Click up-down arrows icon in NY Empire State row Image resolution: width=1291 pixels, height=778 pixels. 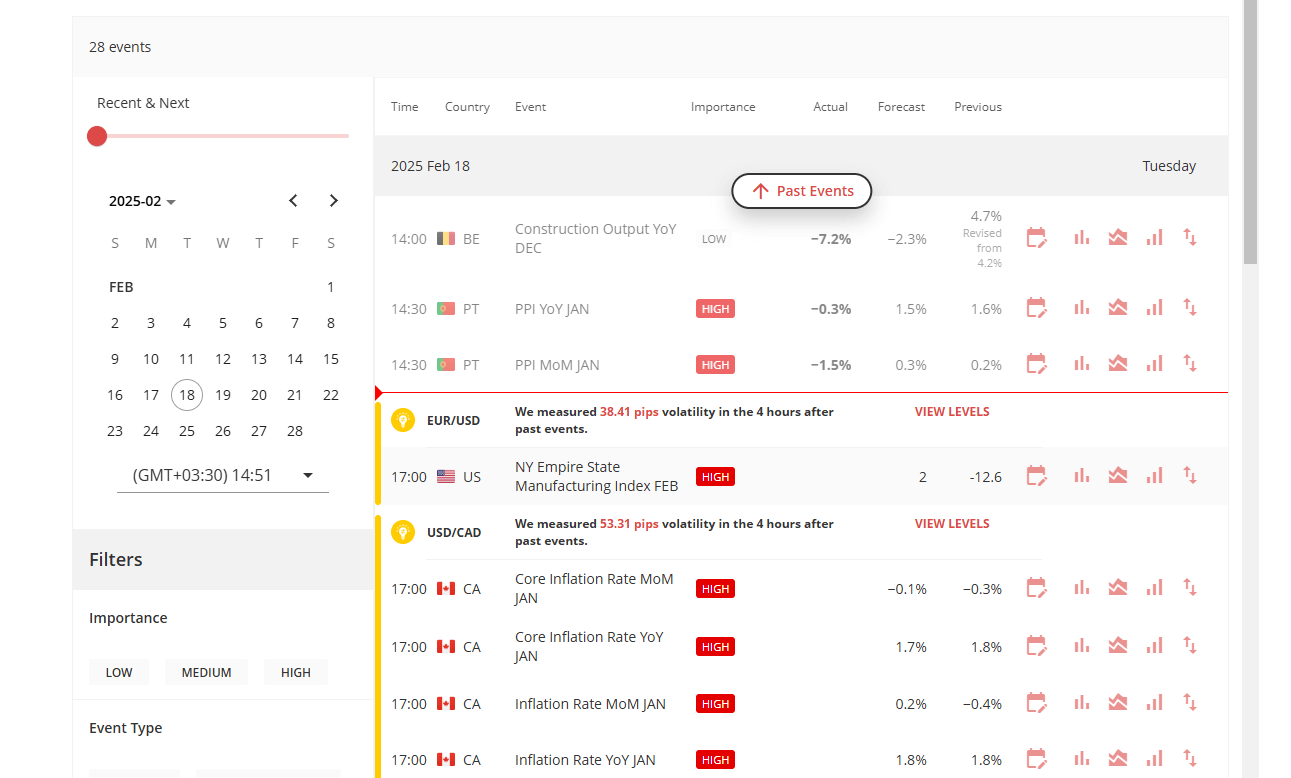[x=1190, y=476]
